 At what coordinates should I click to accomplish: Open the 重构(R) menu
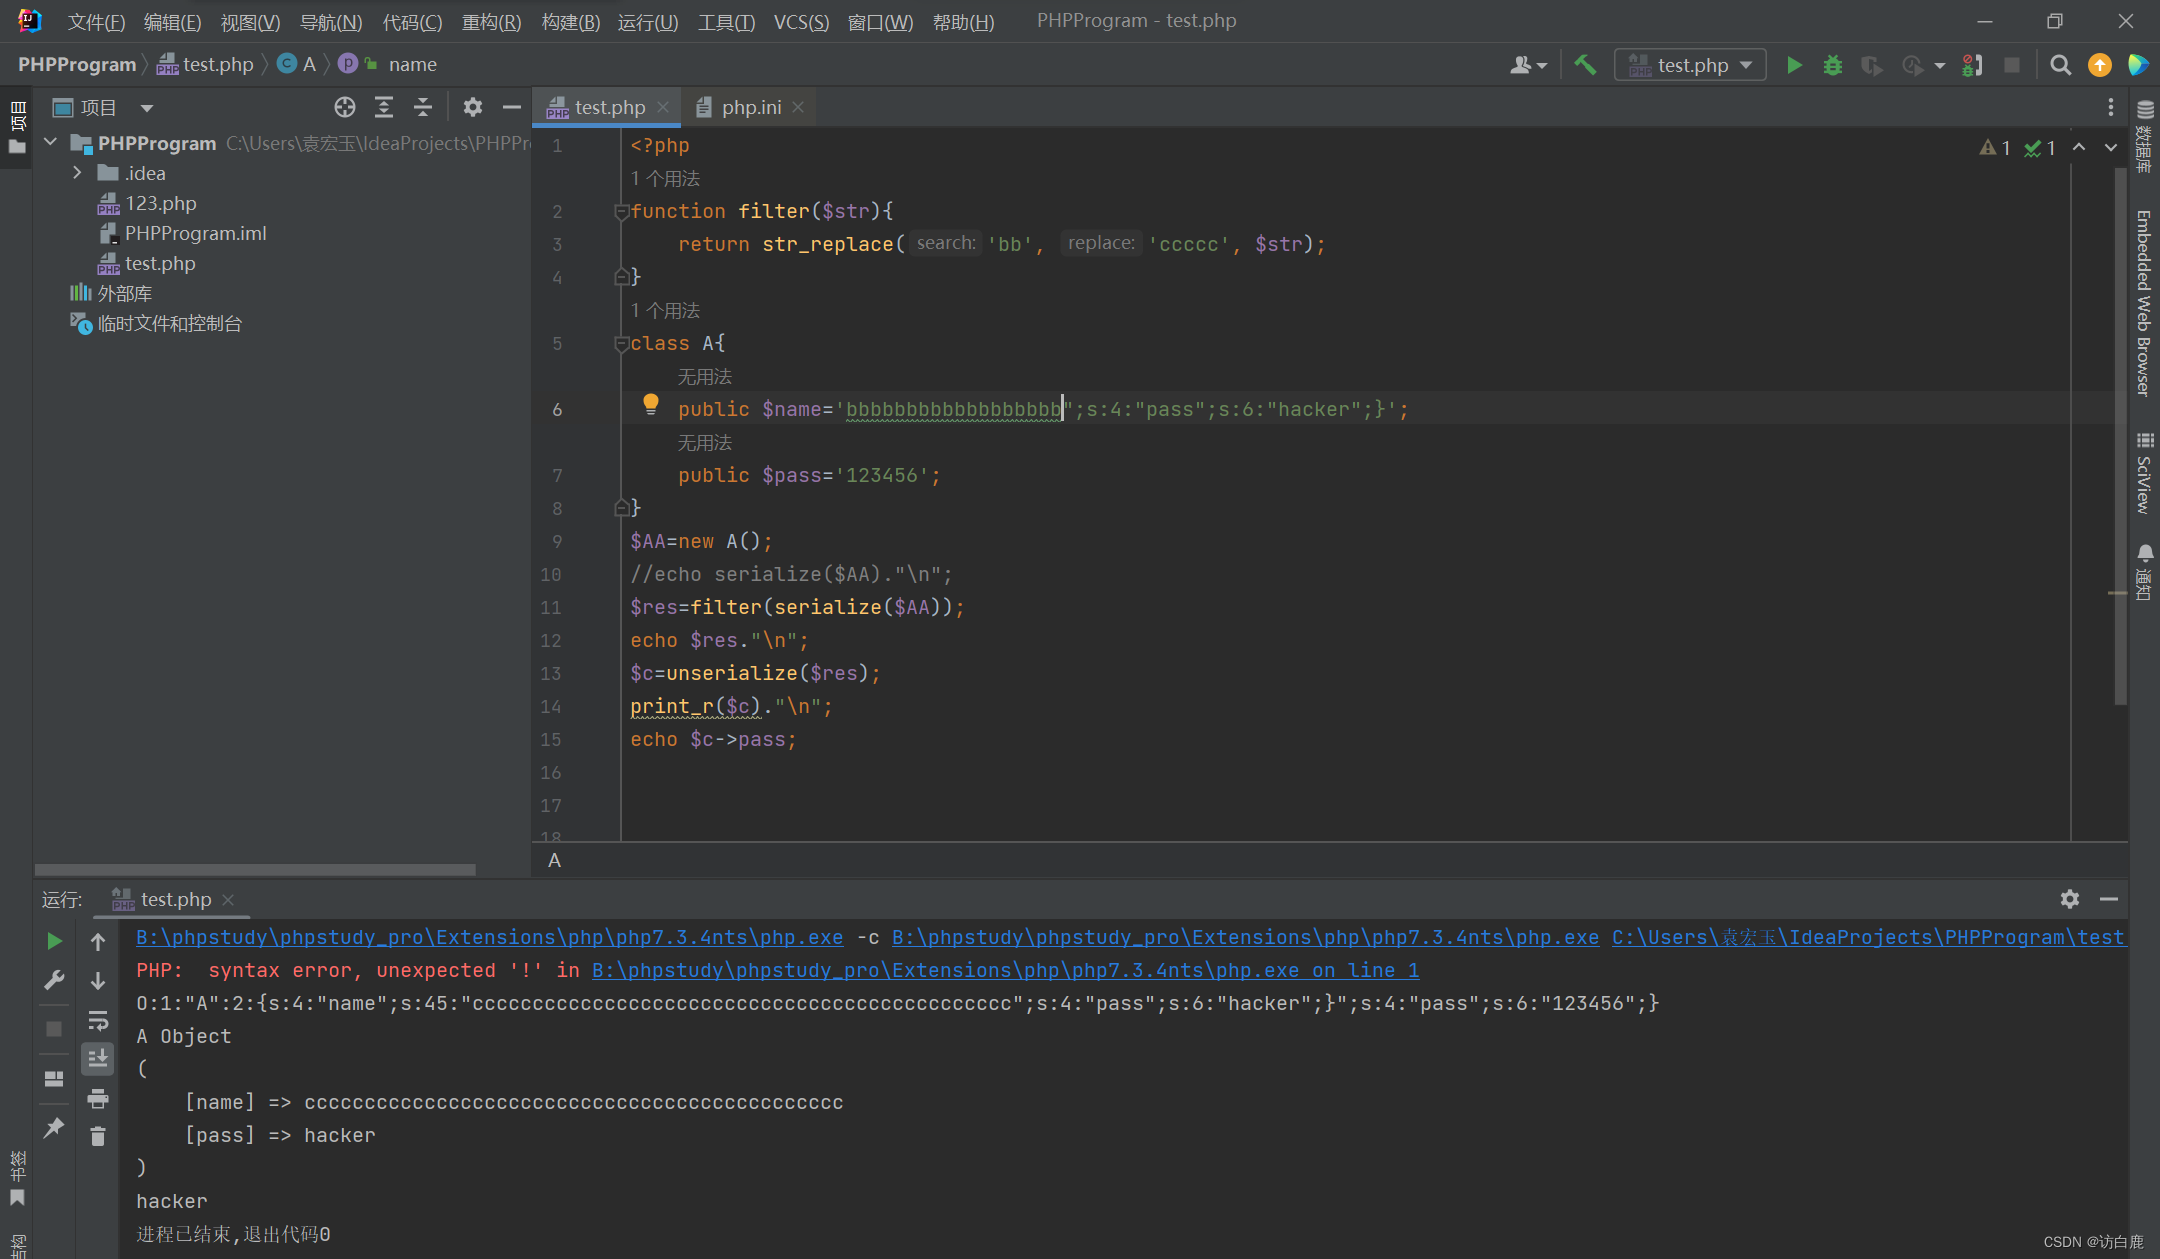coord(491,21)
